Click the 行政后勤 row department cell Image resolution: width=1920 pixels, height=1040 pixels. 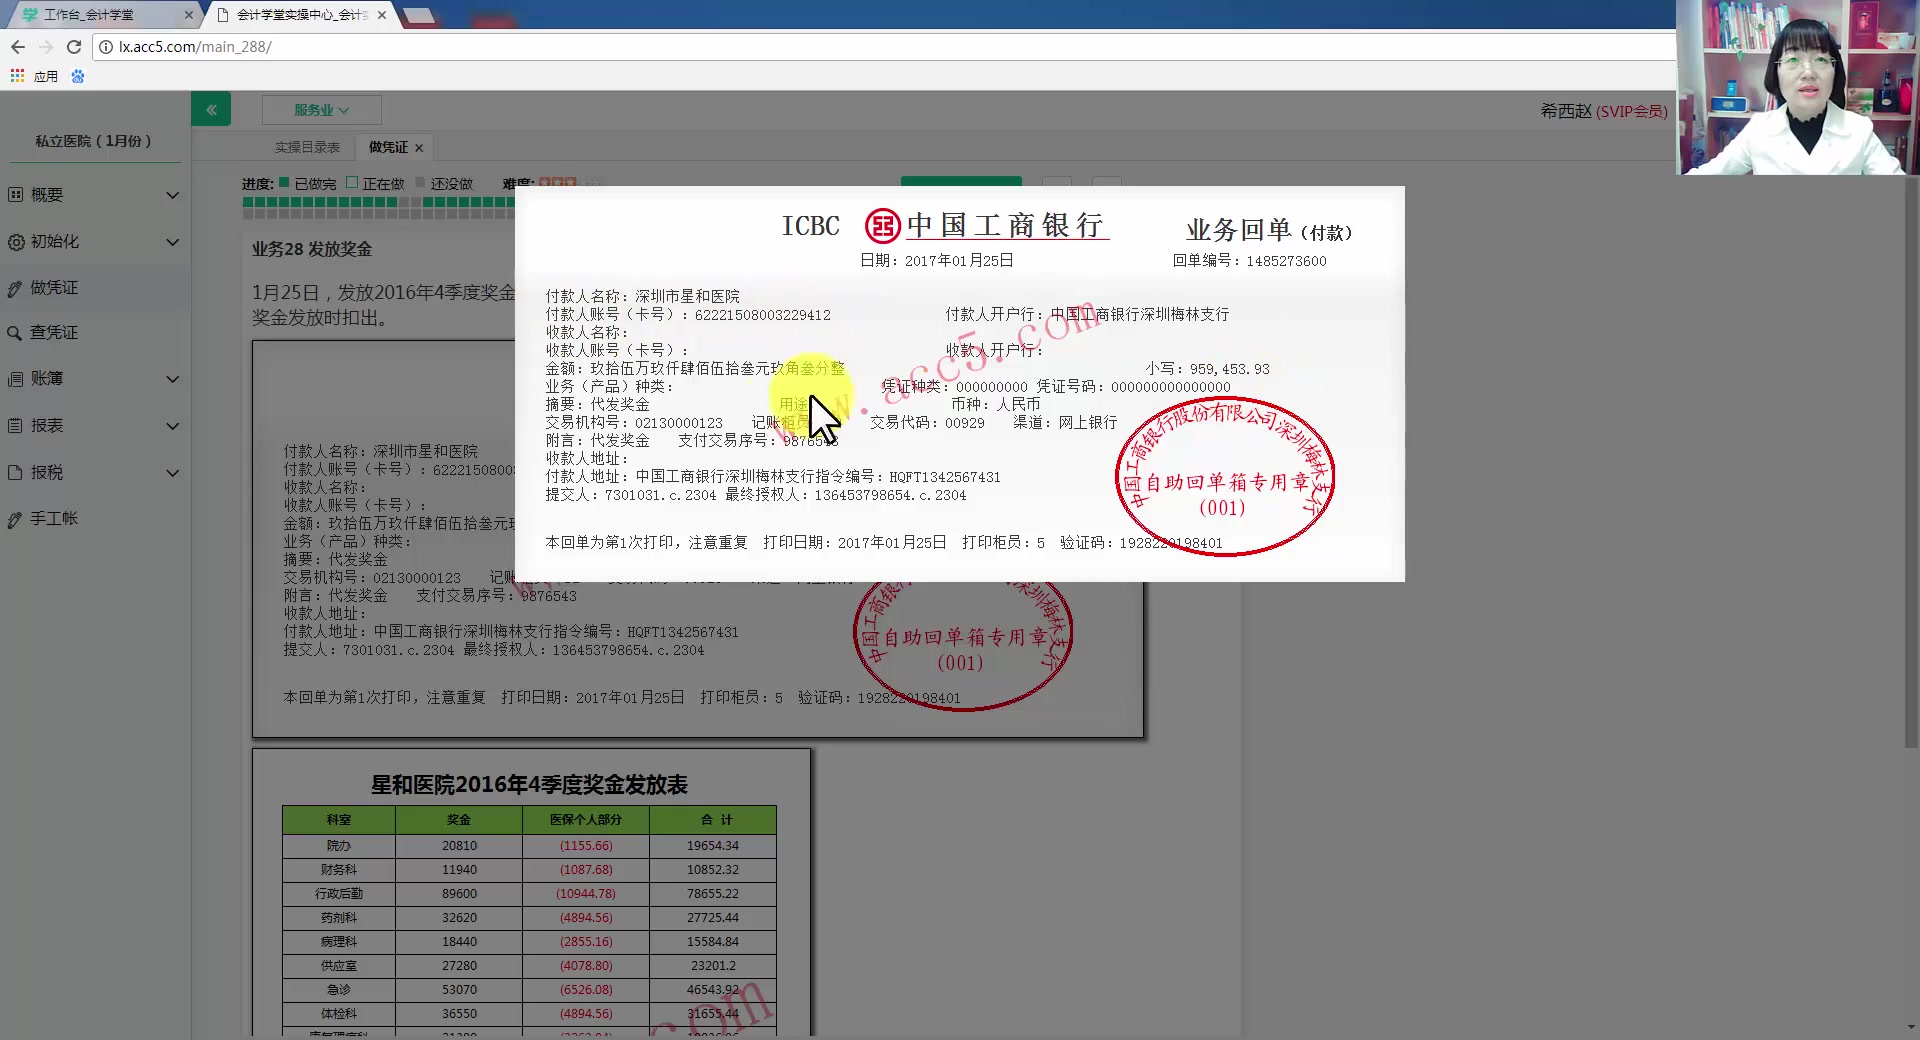[339, 894]
